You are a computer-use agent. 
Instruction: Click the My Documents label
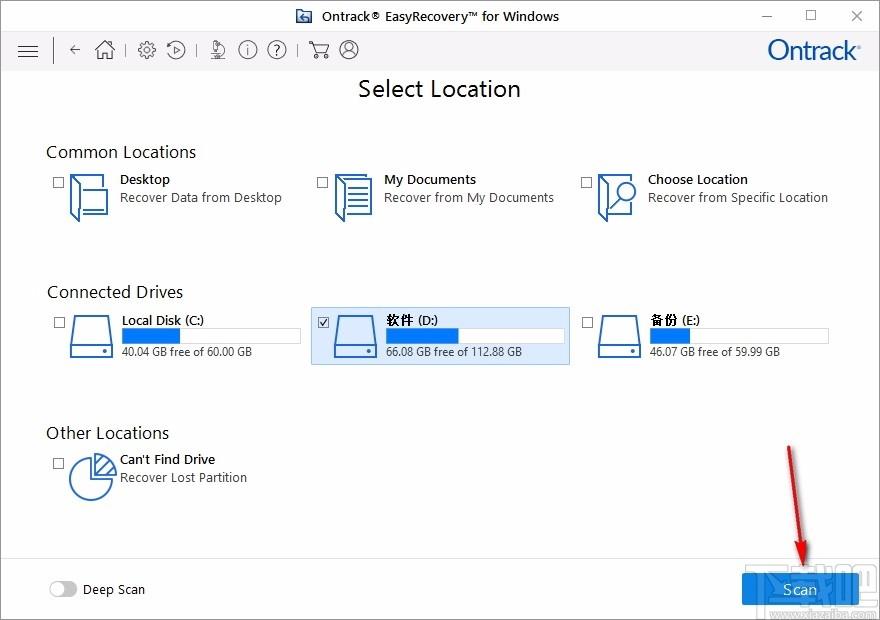point(430,180)
